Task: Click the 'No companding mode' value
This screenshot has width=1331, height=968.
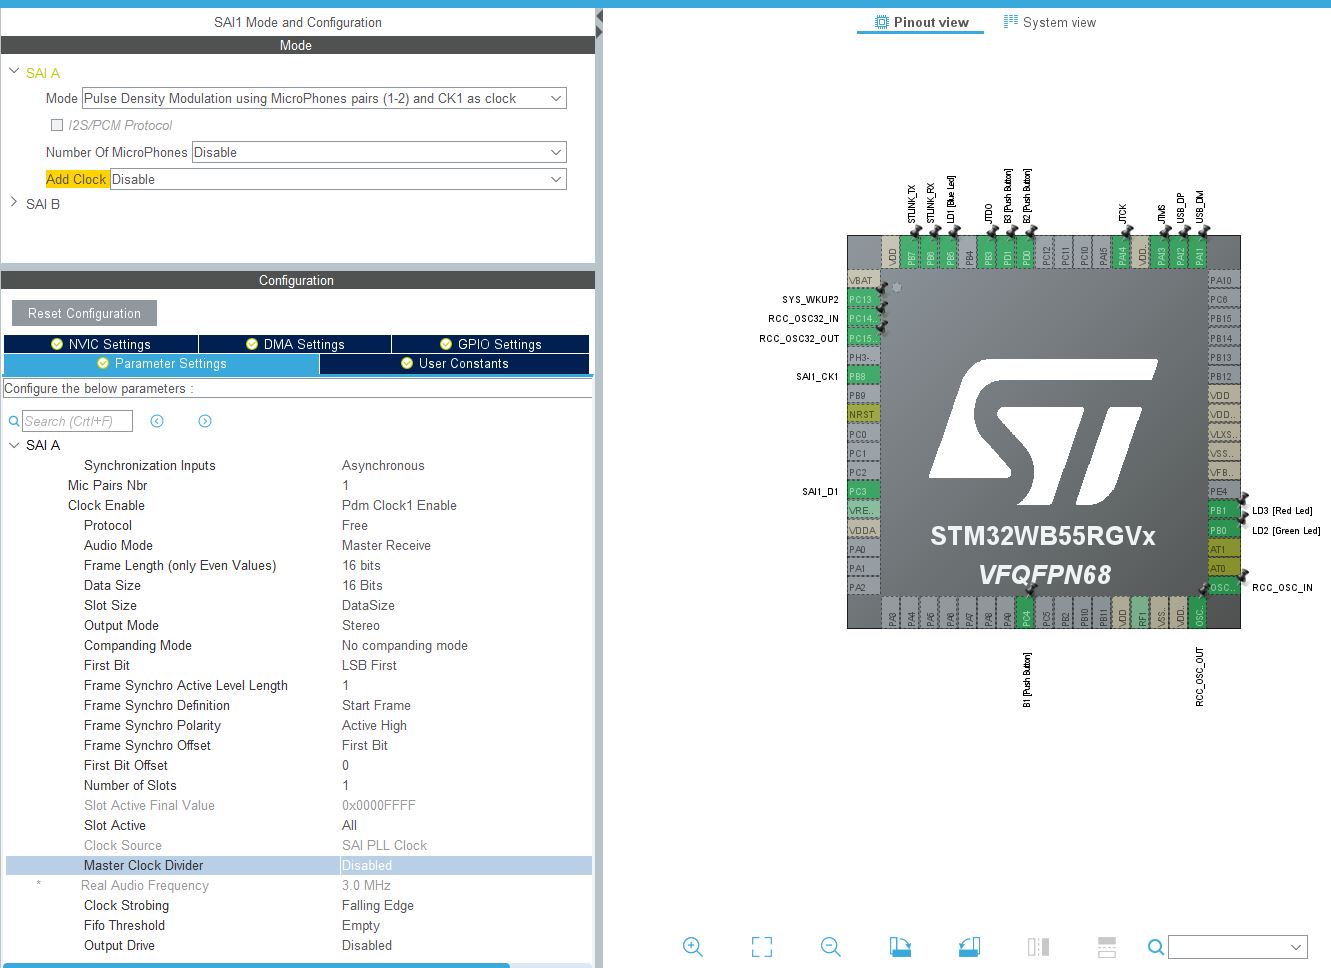Action: coord(405,645)
